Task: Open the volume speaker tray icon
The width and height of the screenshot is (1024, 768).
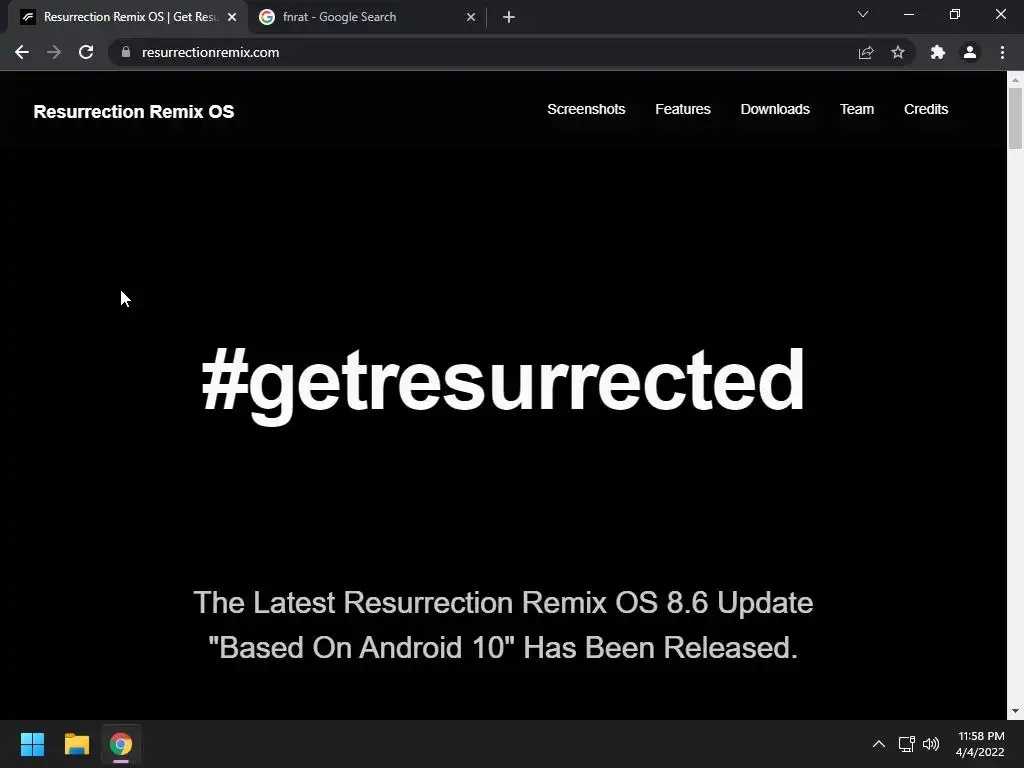Action: (931, 744)
